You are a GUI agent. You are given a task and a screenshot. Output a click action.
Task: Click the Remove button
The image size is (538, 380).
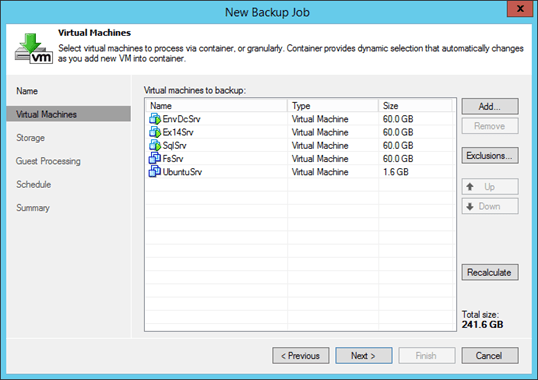[490, 126]
